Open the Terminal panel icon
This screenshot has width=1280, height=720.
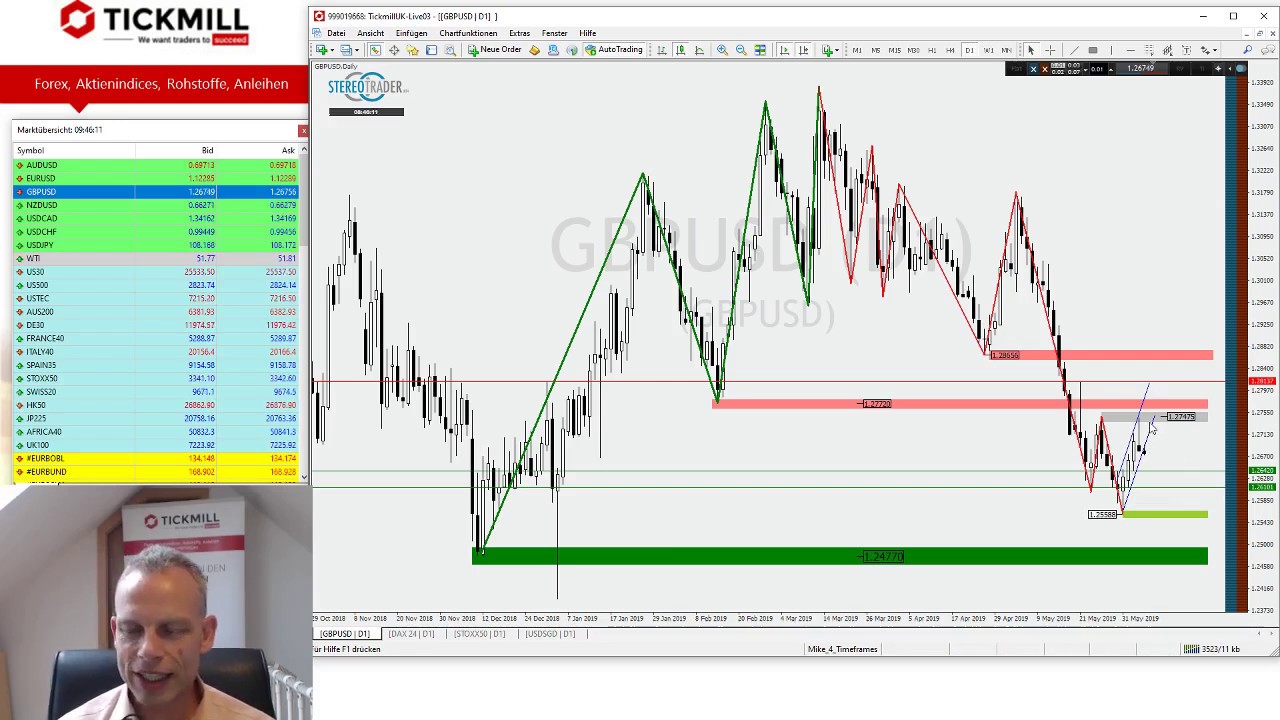pos(431,50)
